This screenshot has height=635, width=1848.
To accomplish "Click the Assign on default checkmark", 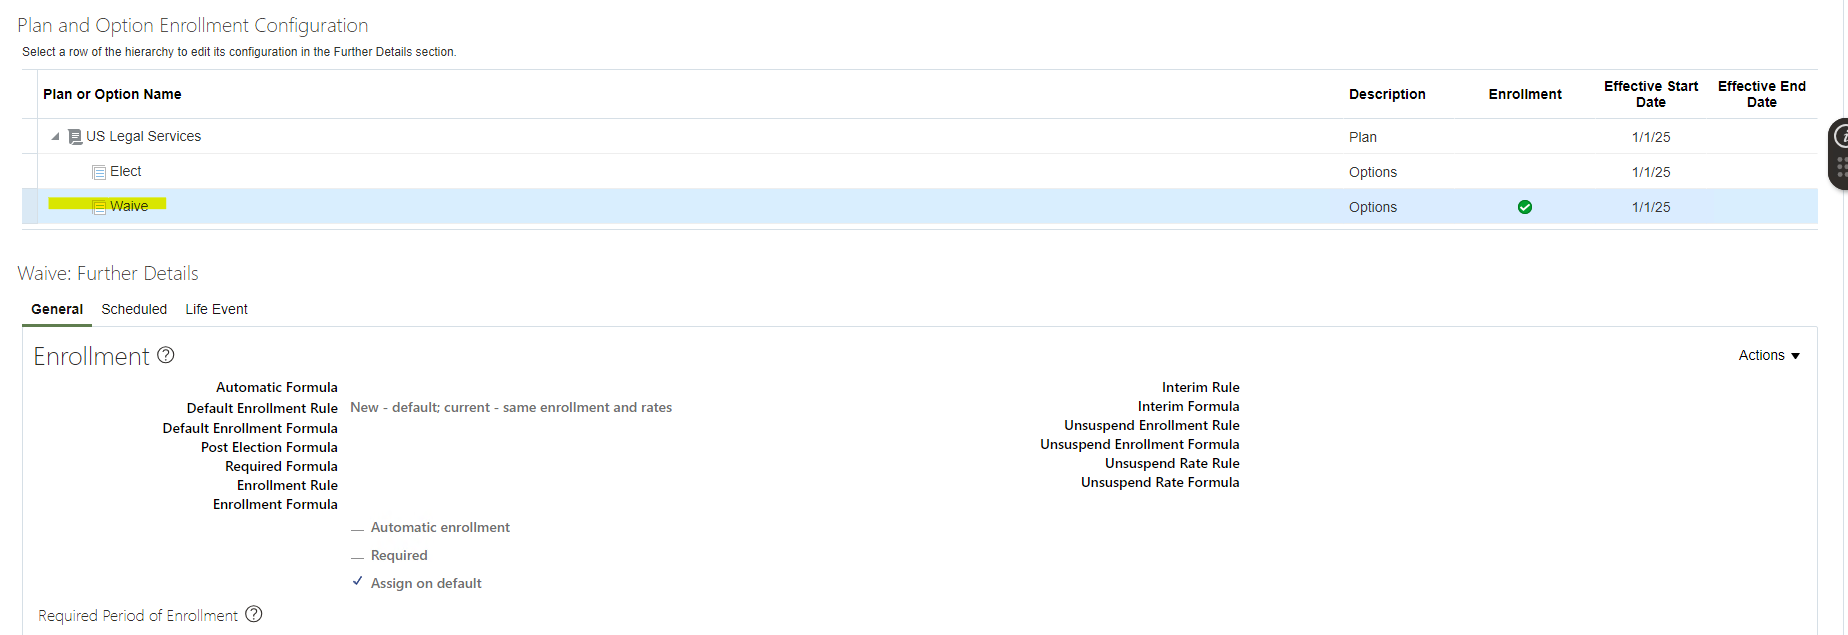I will pos(357,582).
